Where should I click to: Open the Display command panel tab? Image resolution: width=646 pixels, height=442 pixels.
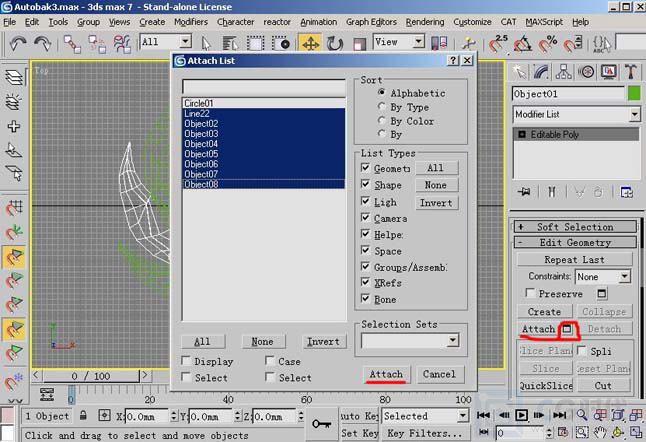point(609,72)
